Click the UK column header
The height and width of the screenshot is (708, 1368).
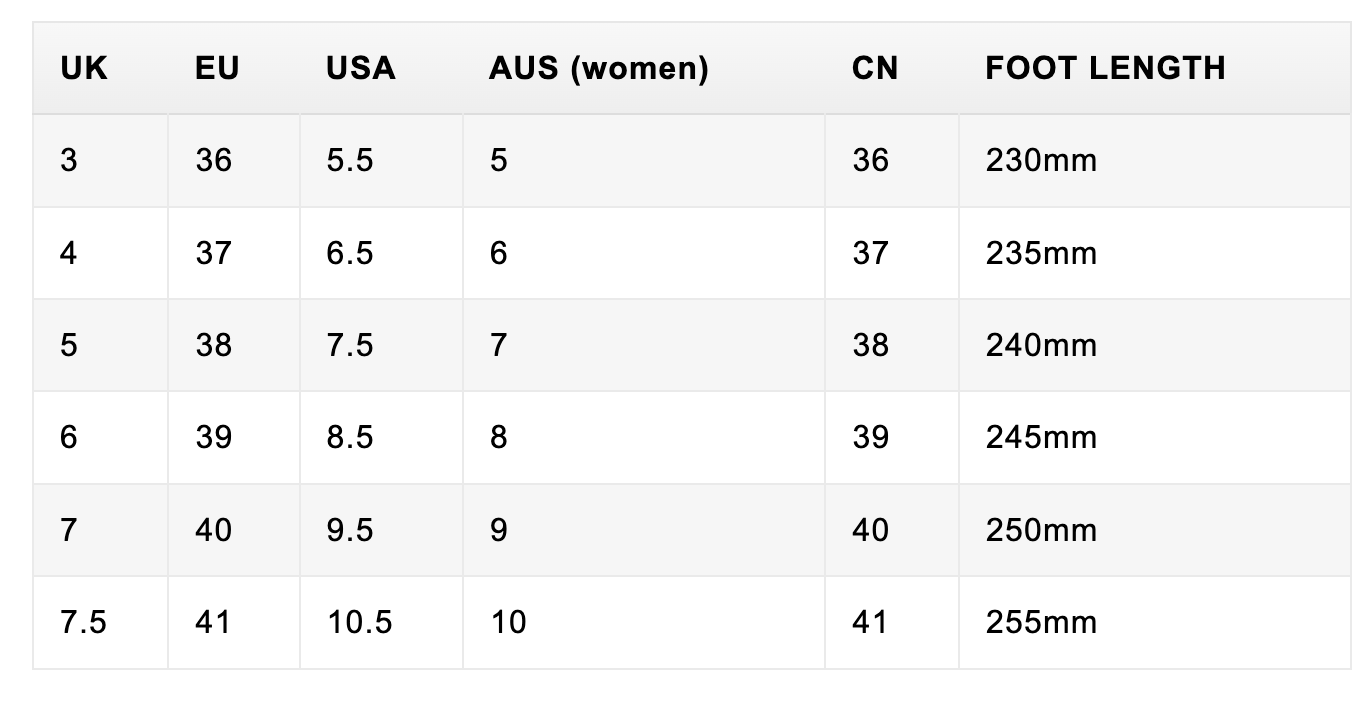pos(84,68)
